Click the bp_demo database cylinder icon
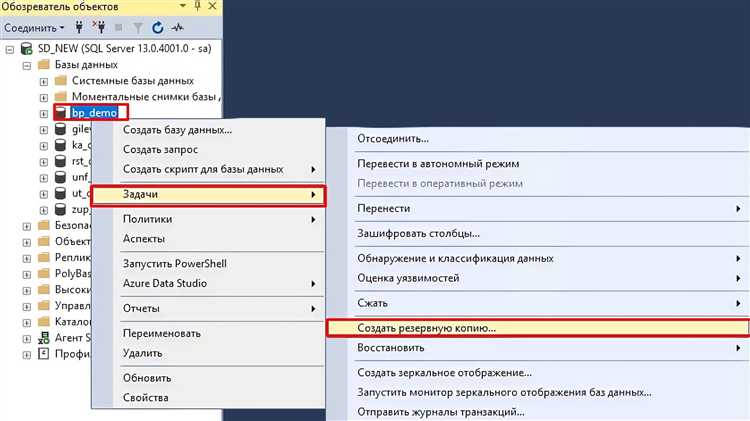The image size is (750, 421). tap(60, 113)
